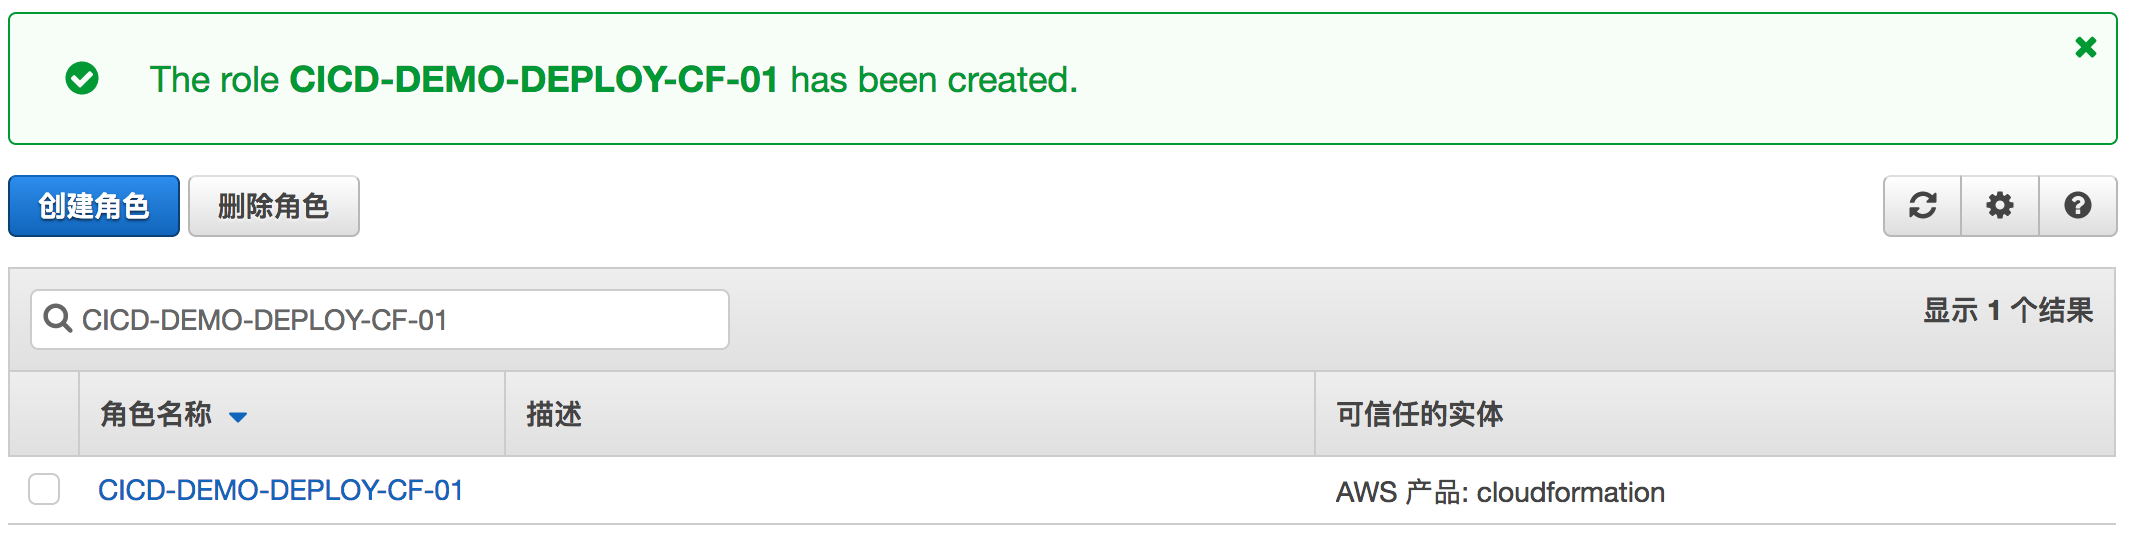Click the green success checkmark icon

click(x=82, y=78)
